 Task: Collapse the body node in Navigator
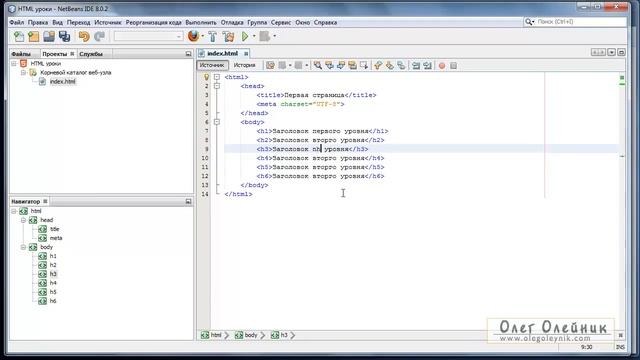(x=23, y=247)
